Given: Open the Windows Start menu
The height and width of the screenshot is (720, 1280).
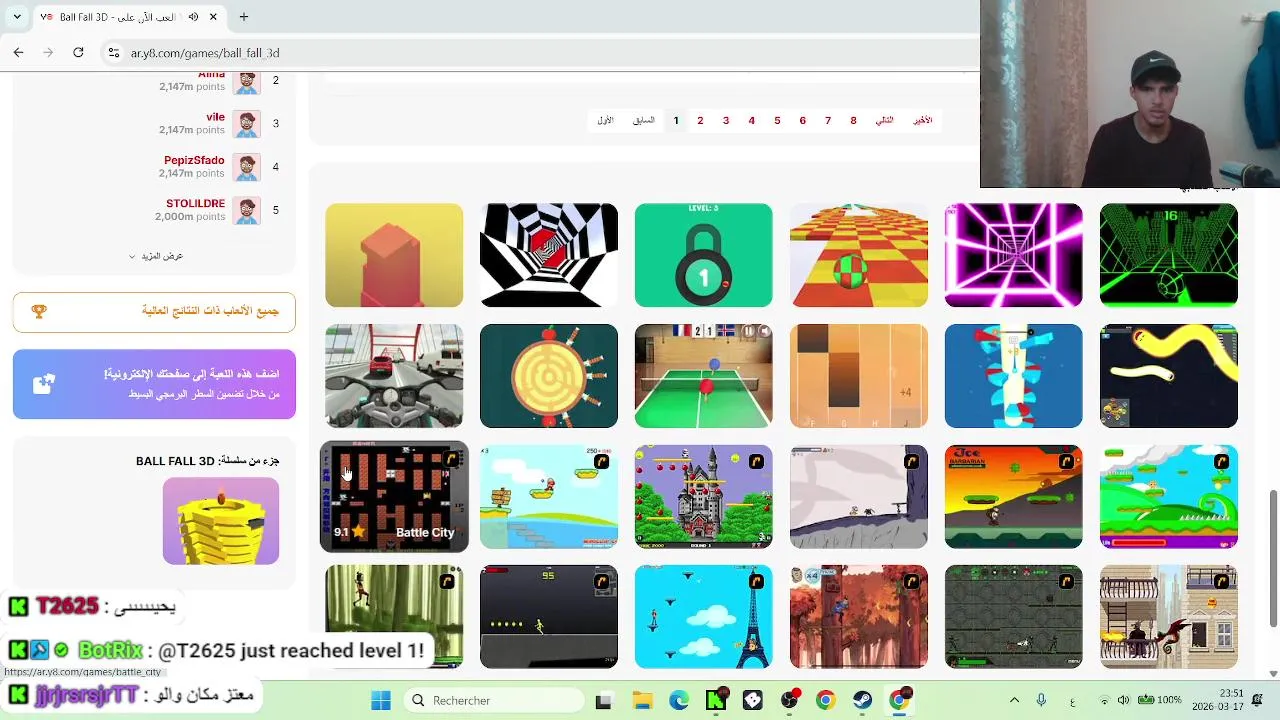Looking at the screenshot, I should [381, 700].
